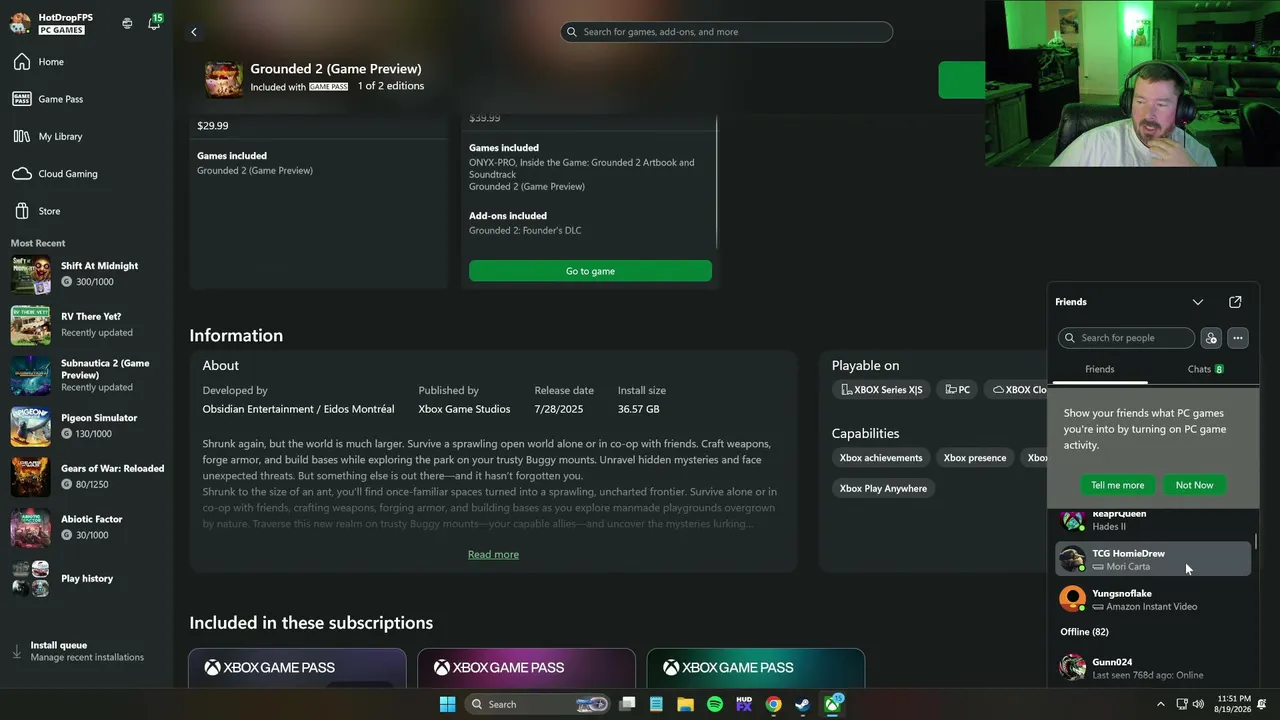Open the first Xbox Game Pass subscription card
Image resolution: width=1280 pixels, height=720 pixels.
[x=297, y=668]
